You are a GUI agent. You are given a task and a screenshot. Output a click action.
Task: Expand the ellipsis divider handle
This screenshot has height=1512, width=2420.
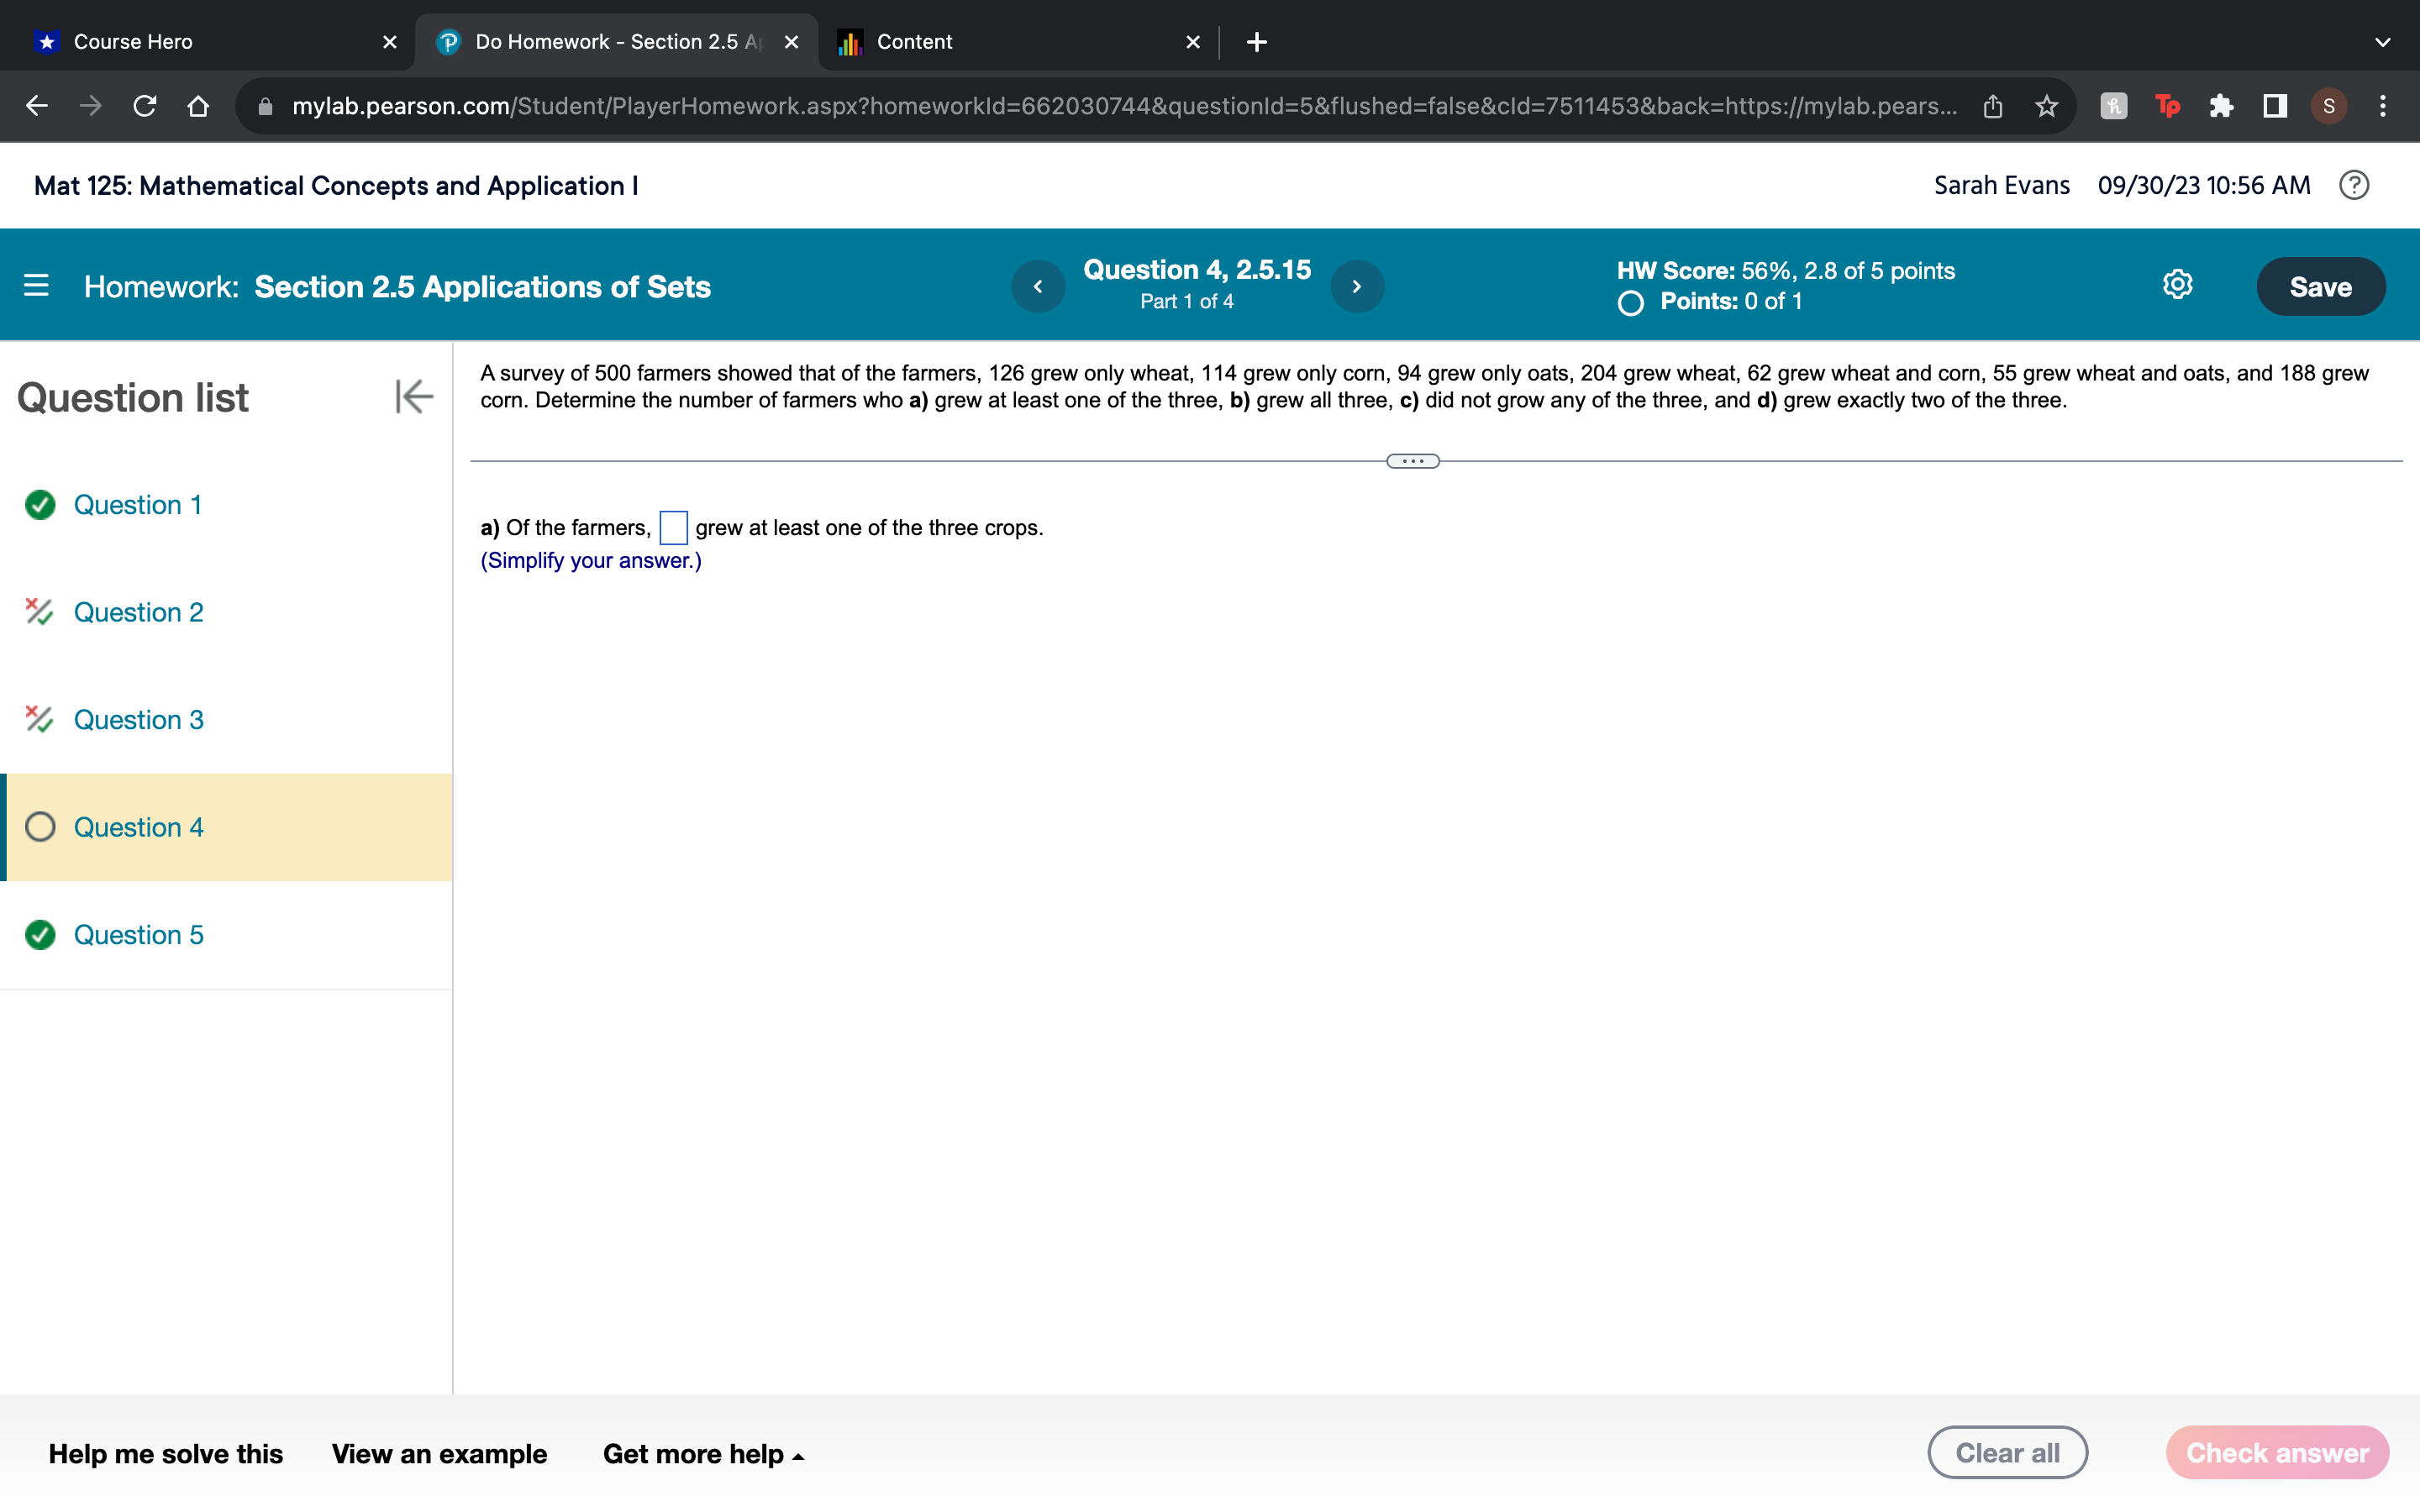[x=1412, y=461]
